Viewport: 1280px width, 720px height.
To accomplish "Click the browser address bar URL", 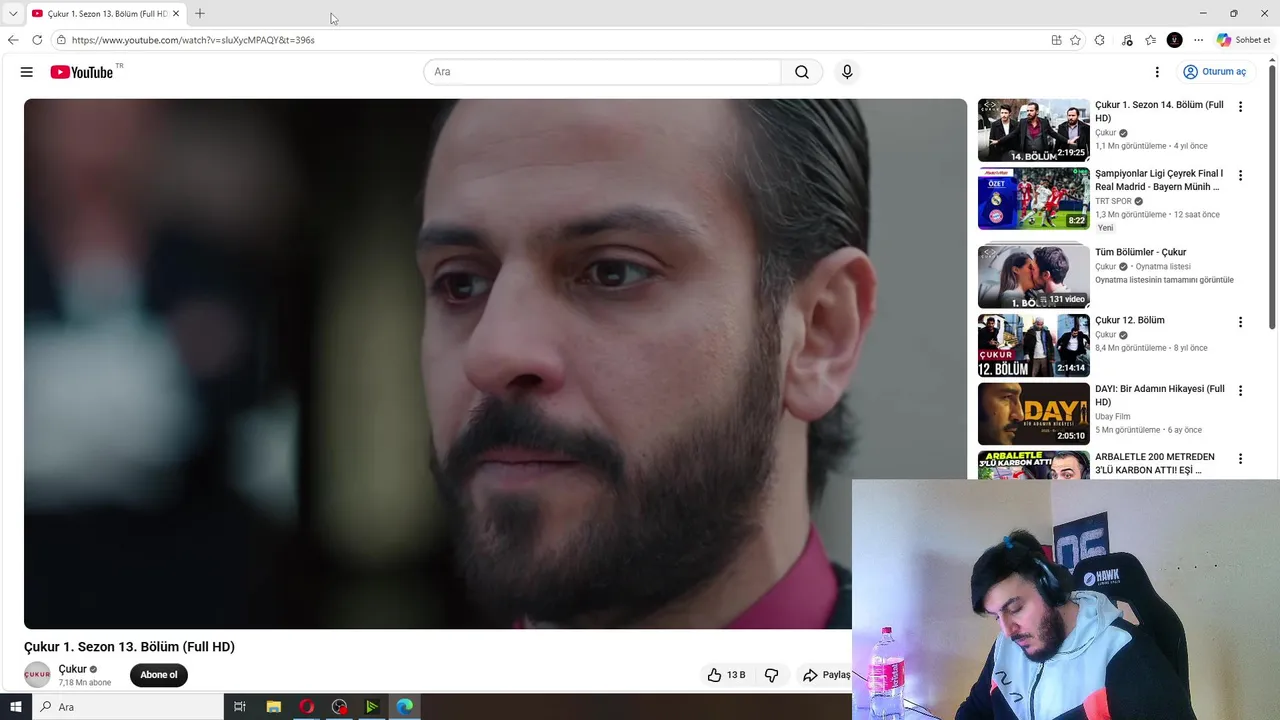I will [193, 40].
